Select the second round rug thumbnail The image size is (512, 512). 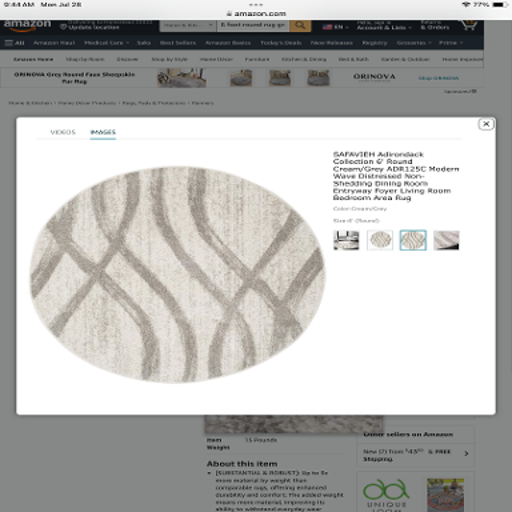(x=380, y=240)
